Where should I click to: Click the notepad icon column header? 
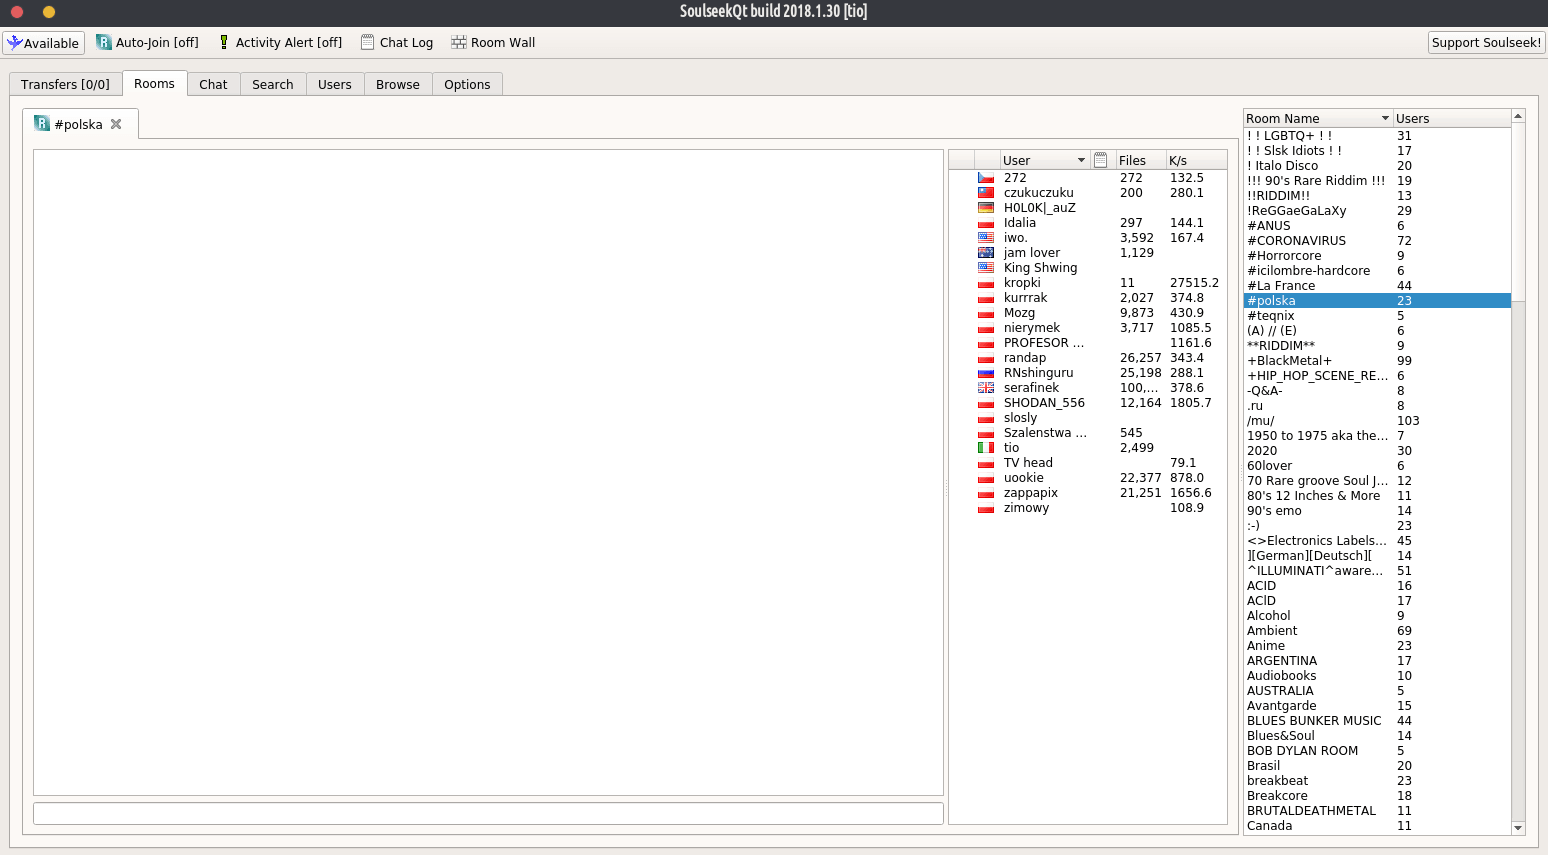click(x=1100, y=160)
